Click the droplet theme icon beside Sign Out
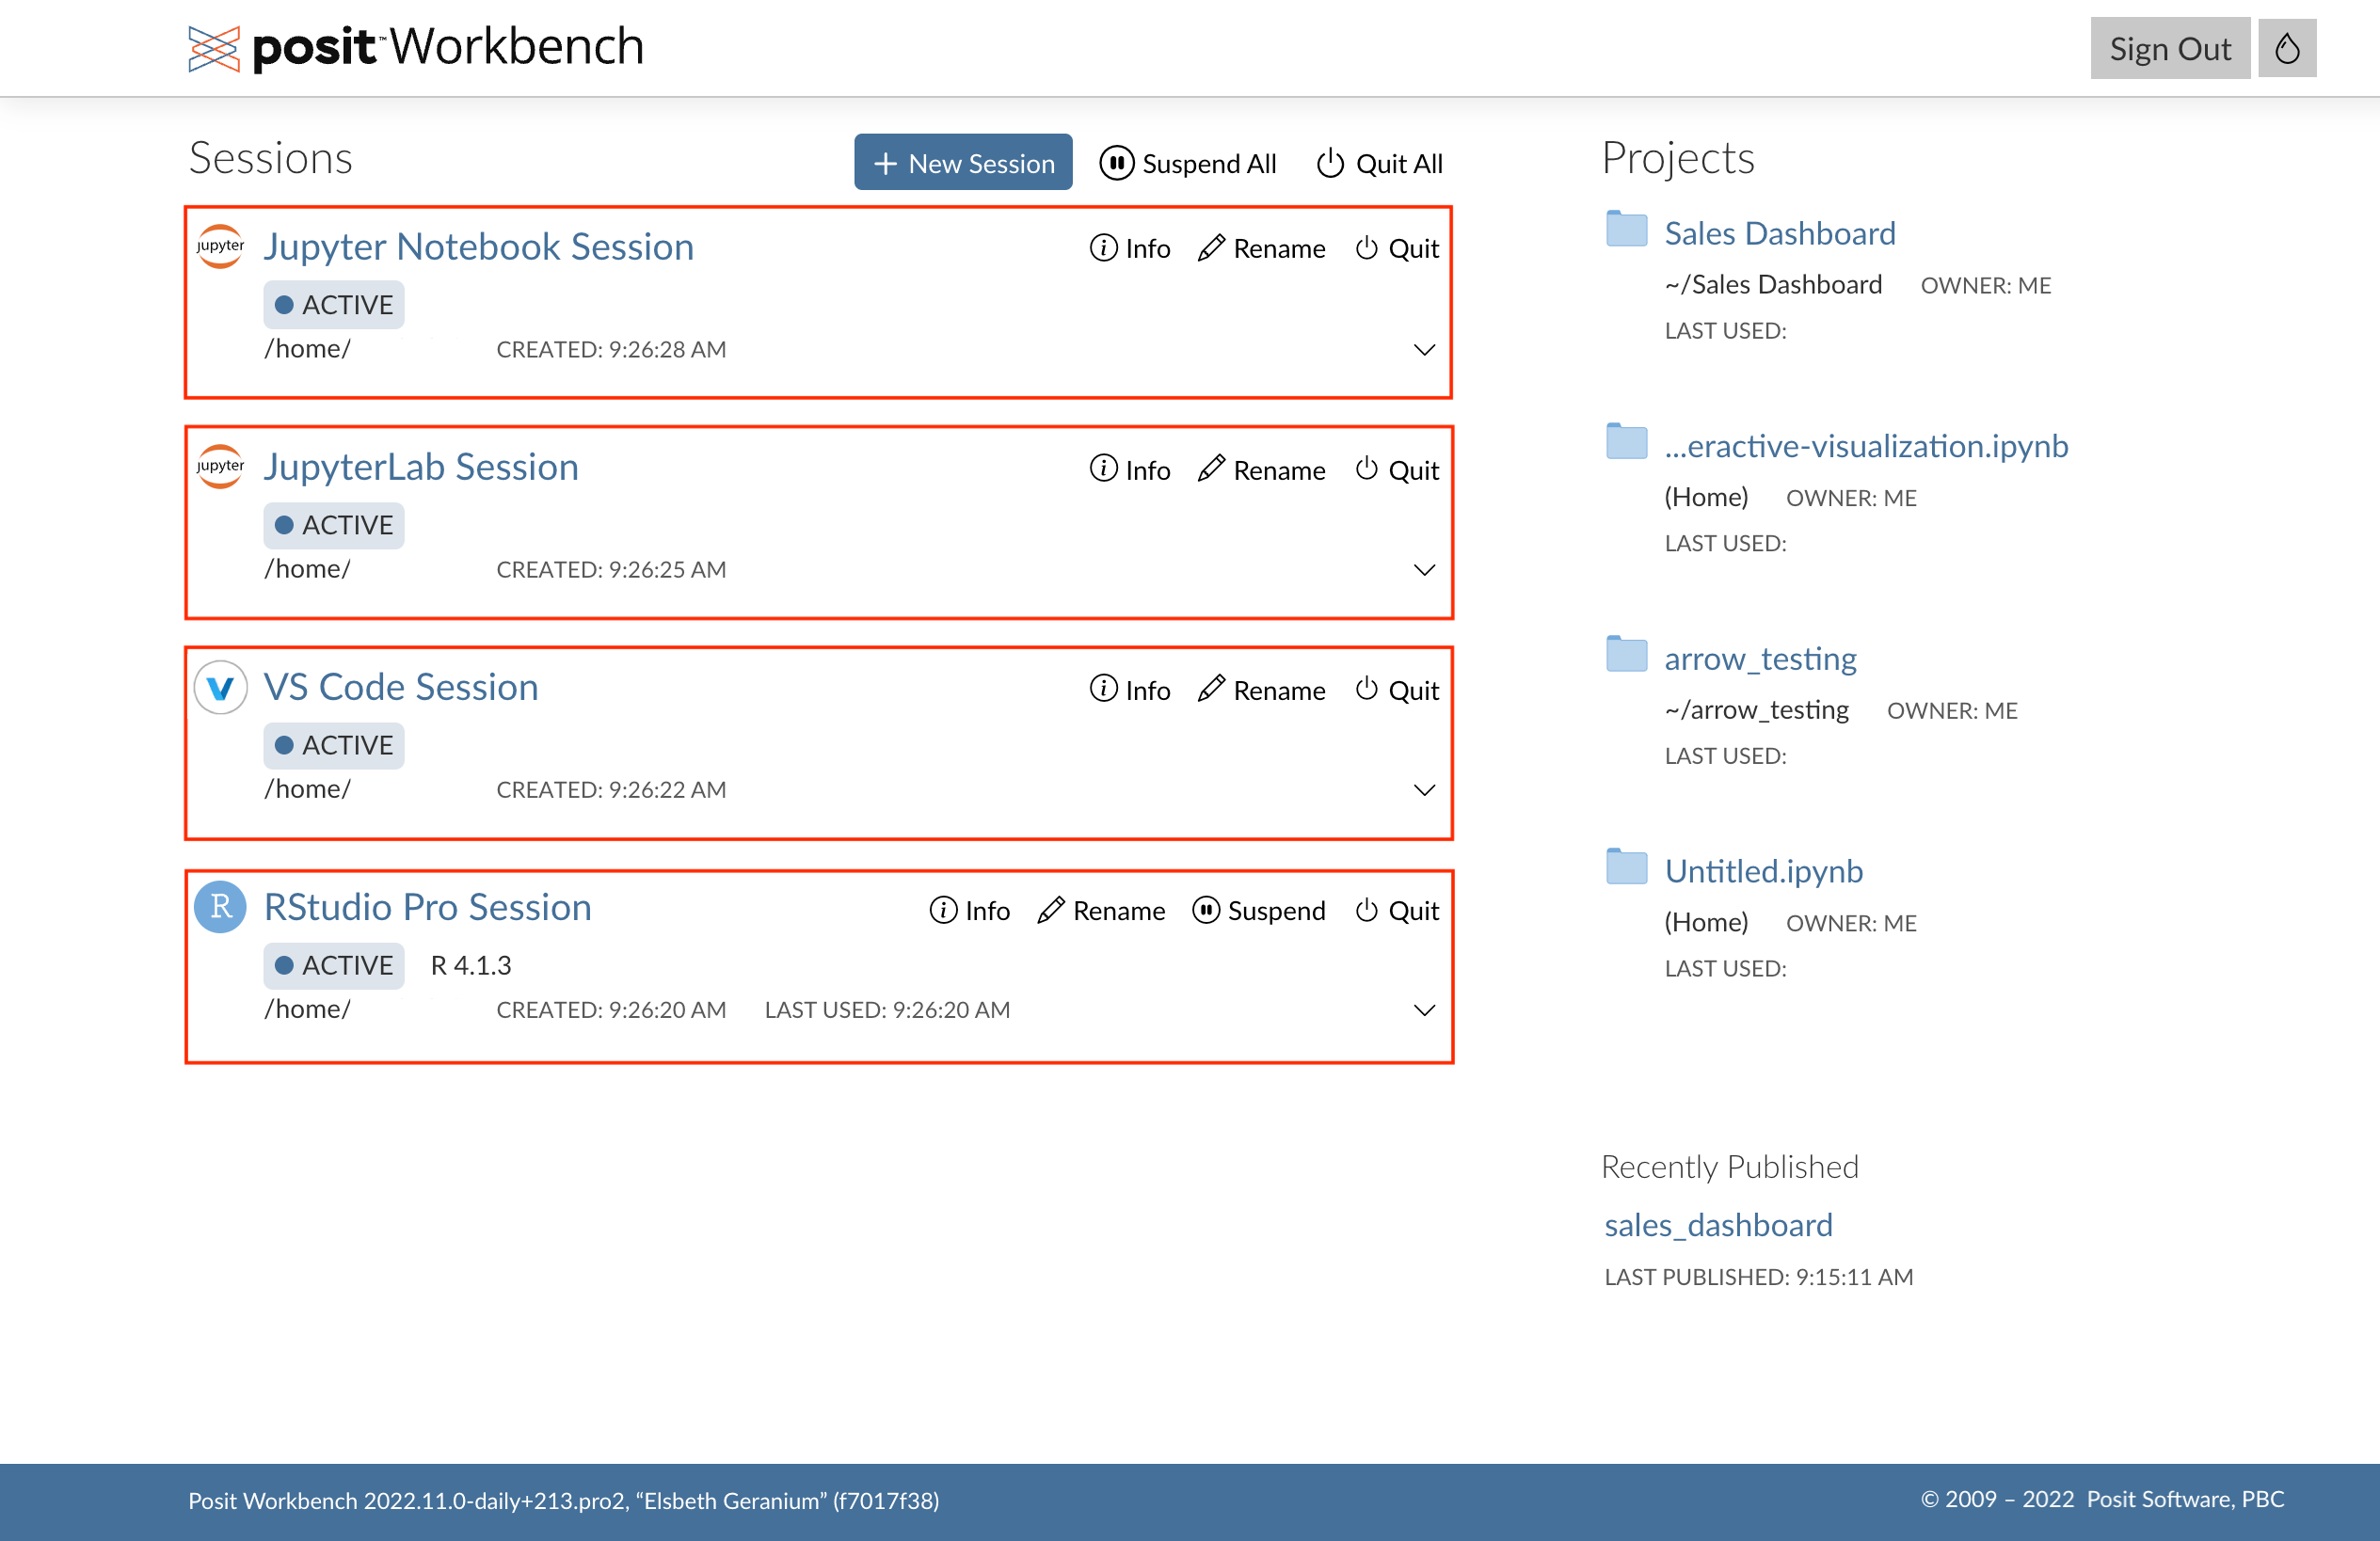The width and height of the screenshot is (2380, 1541). click(2287, 48)
